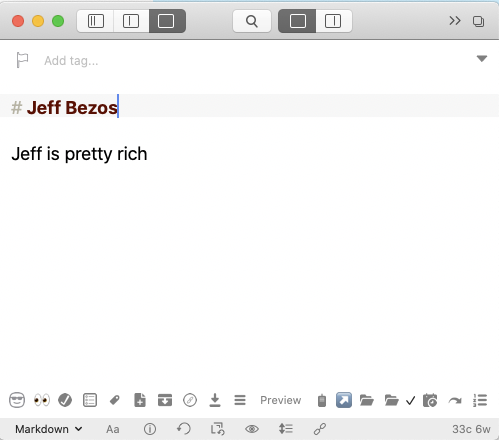Click the download arrow icon
The image size is (499, 440).
(x=215, y=400)
